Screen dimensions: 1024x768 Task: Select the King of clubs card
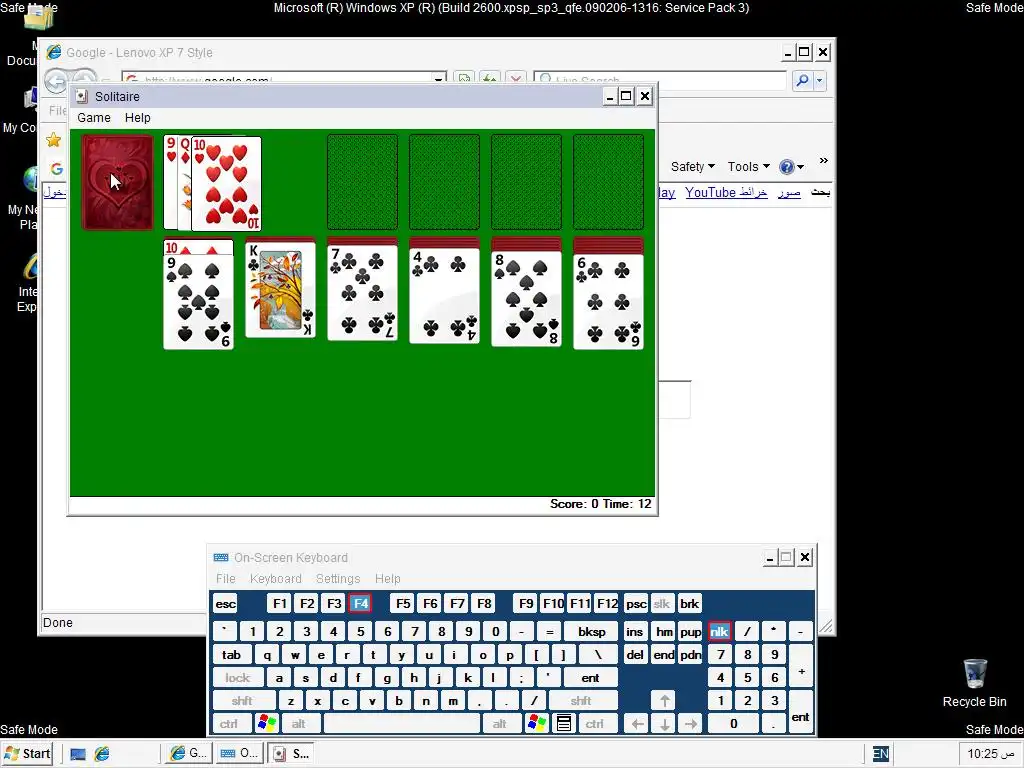coord(280,289)
